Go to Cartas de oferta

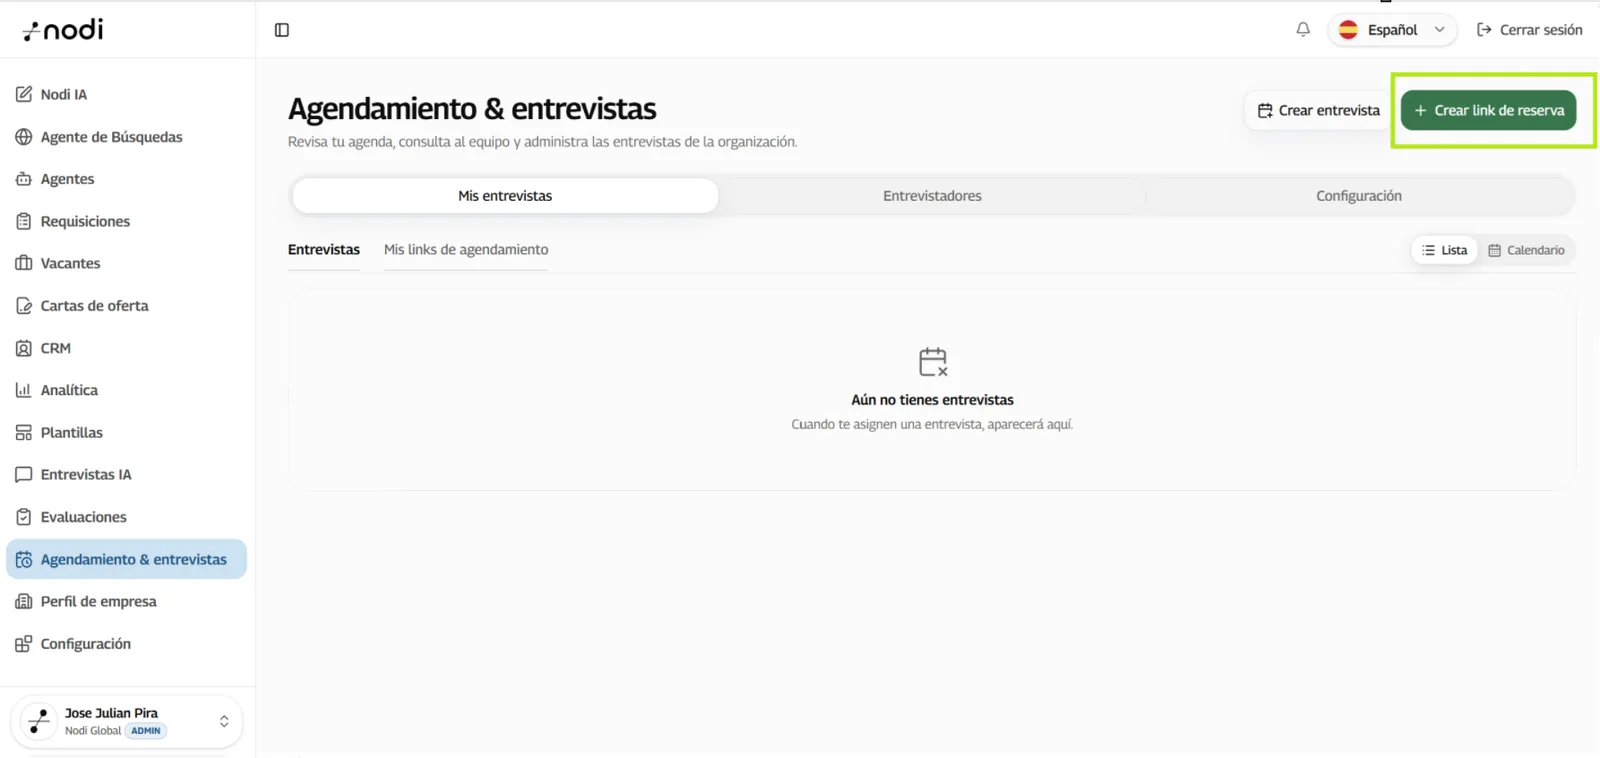pyautogui.click(x=126, y=306)
